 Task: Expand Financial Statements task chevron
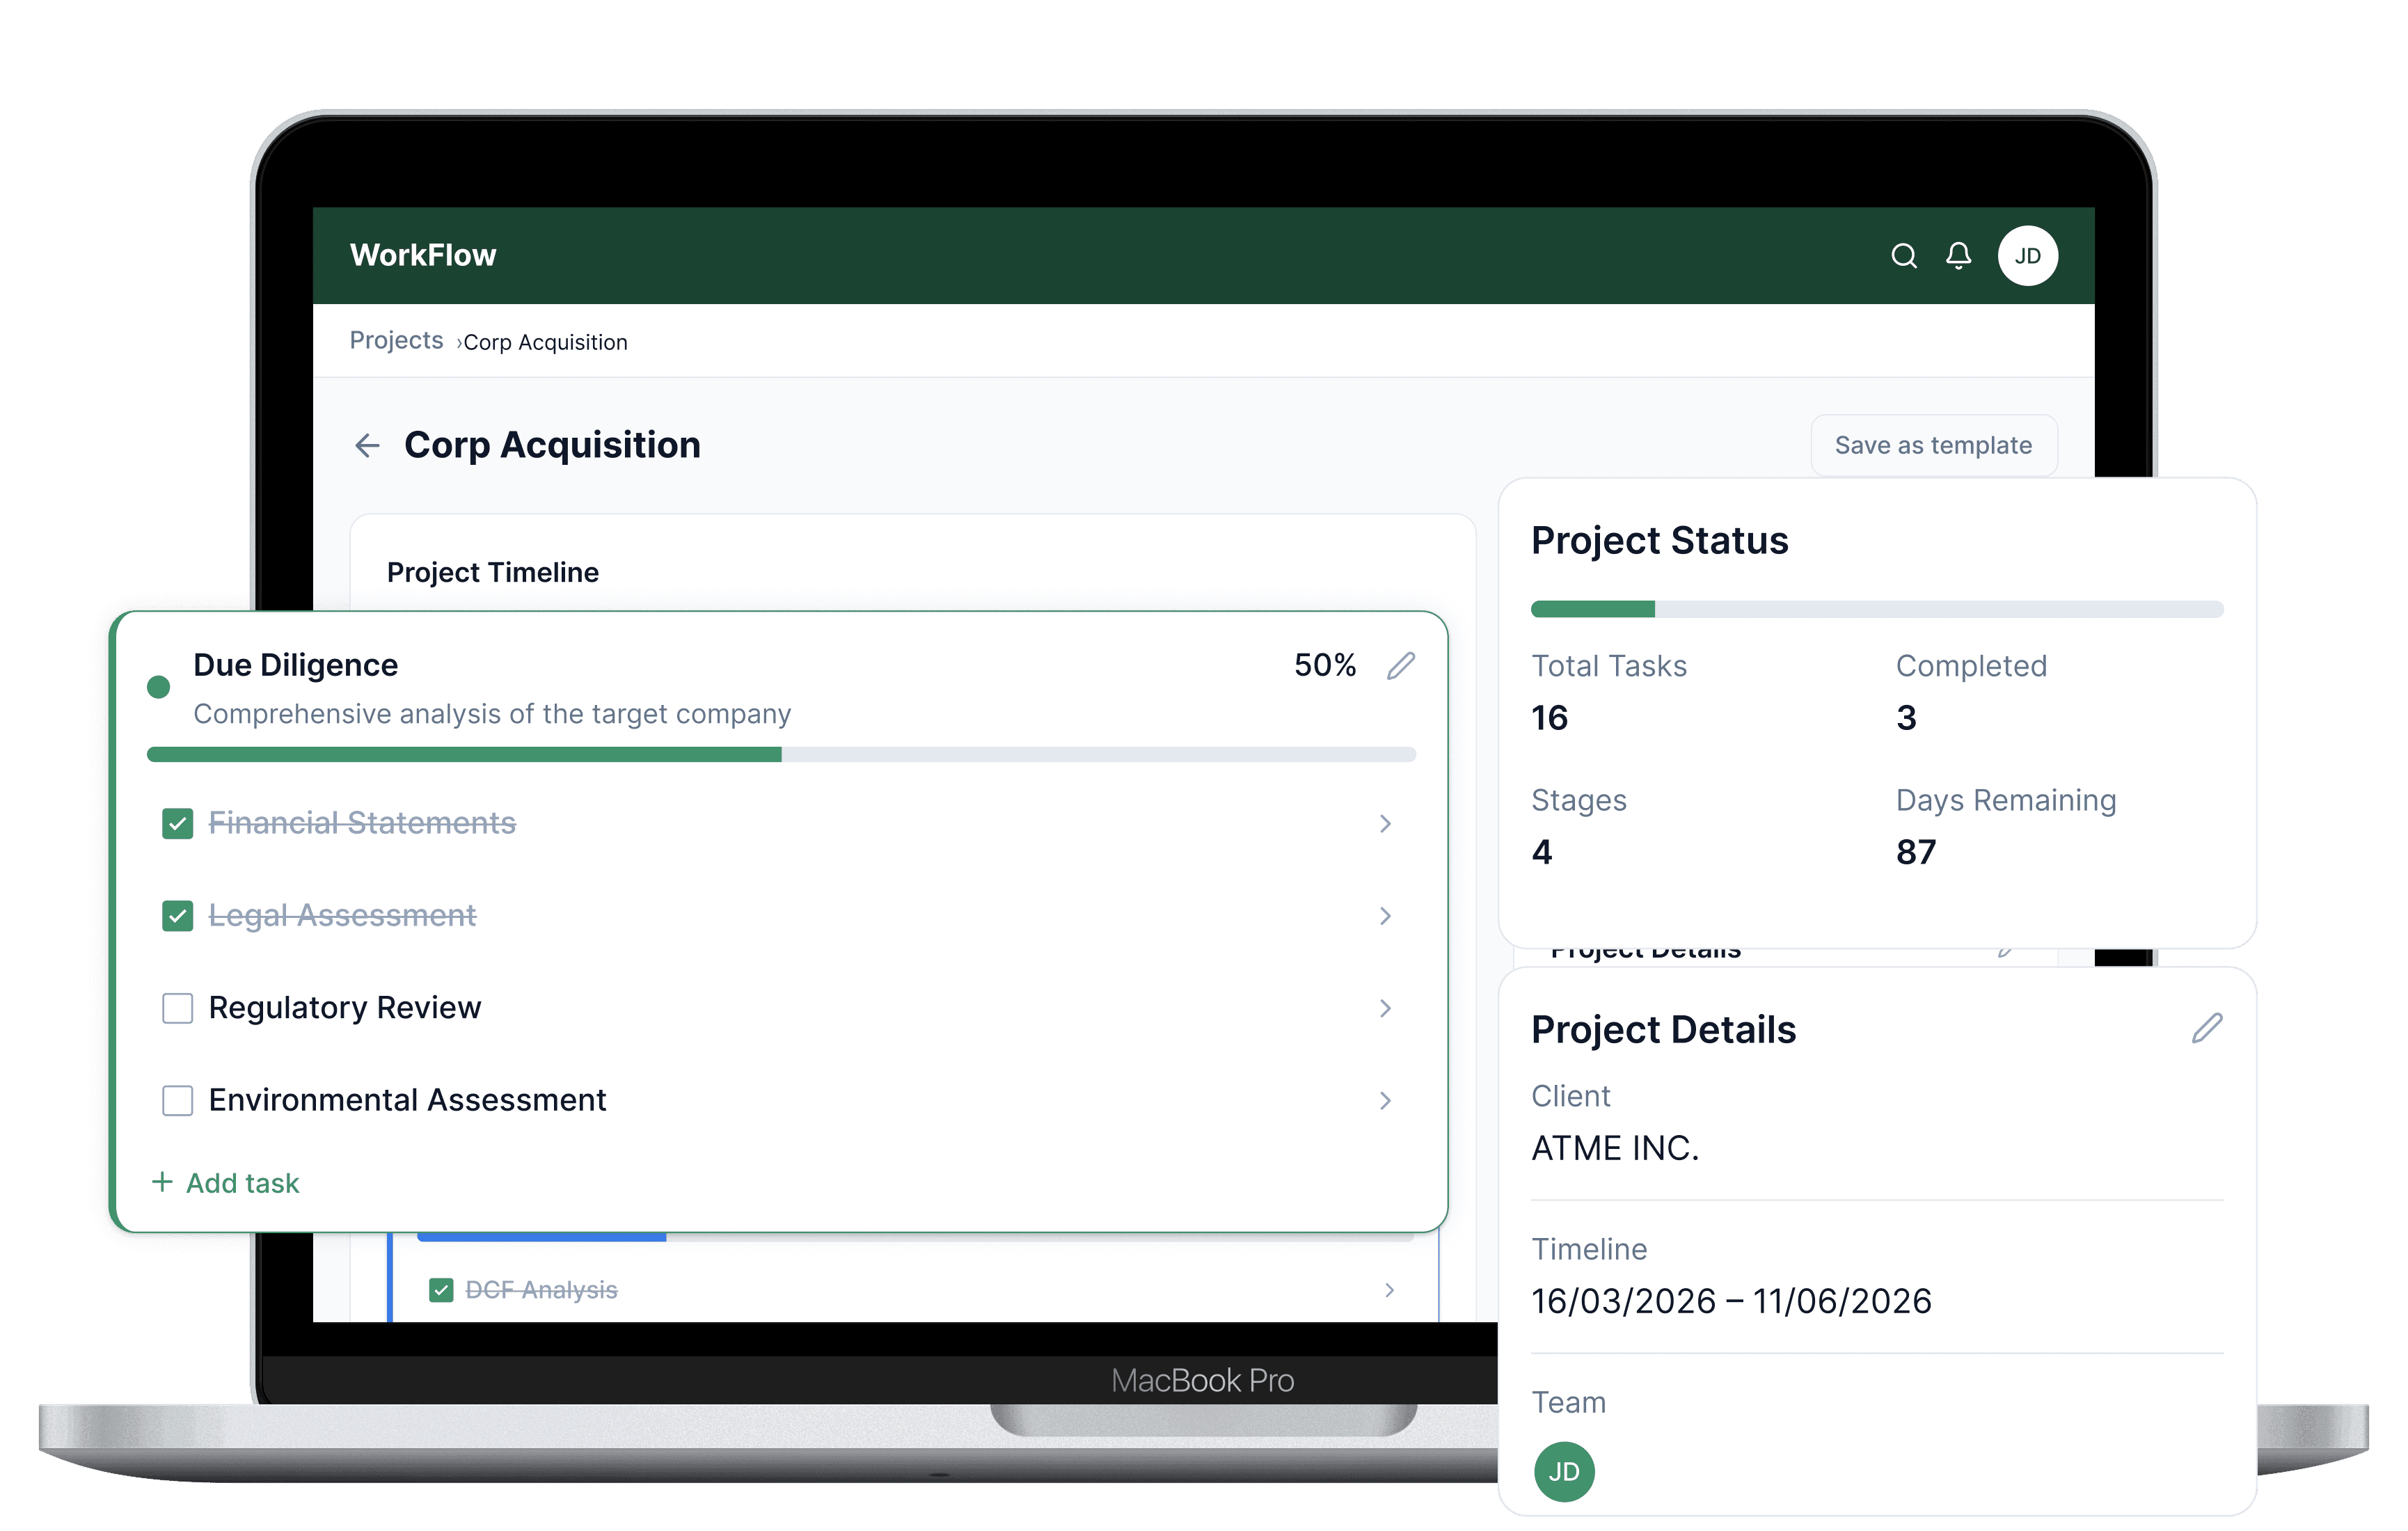point(1385,824)
